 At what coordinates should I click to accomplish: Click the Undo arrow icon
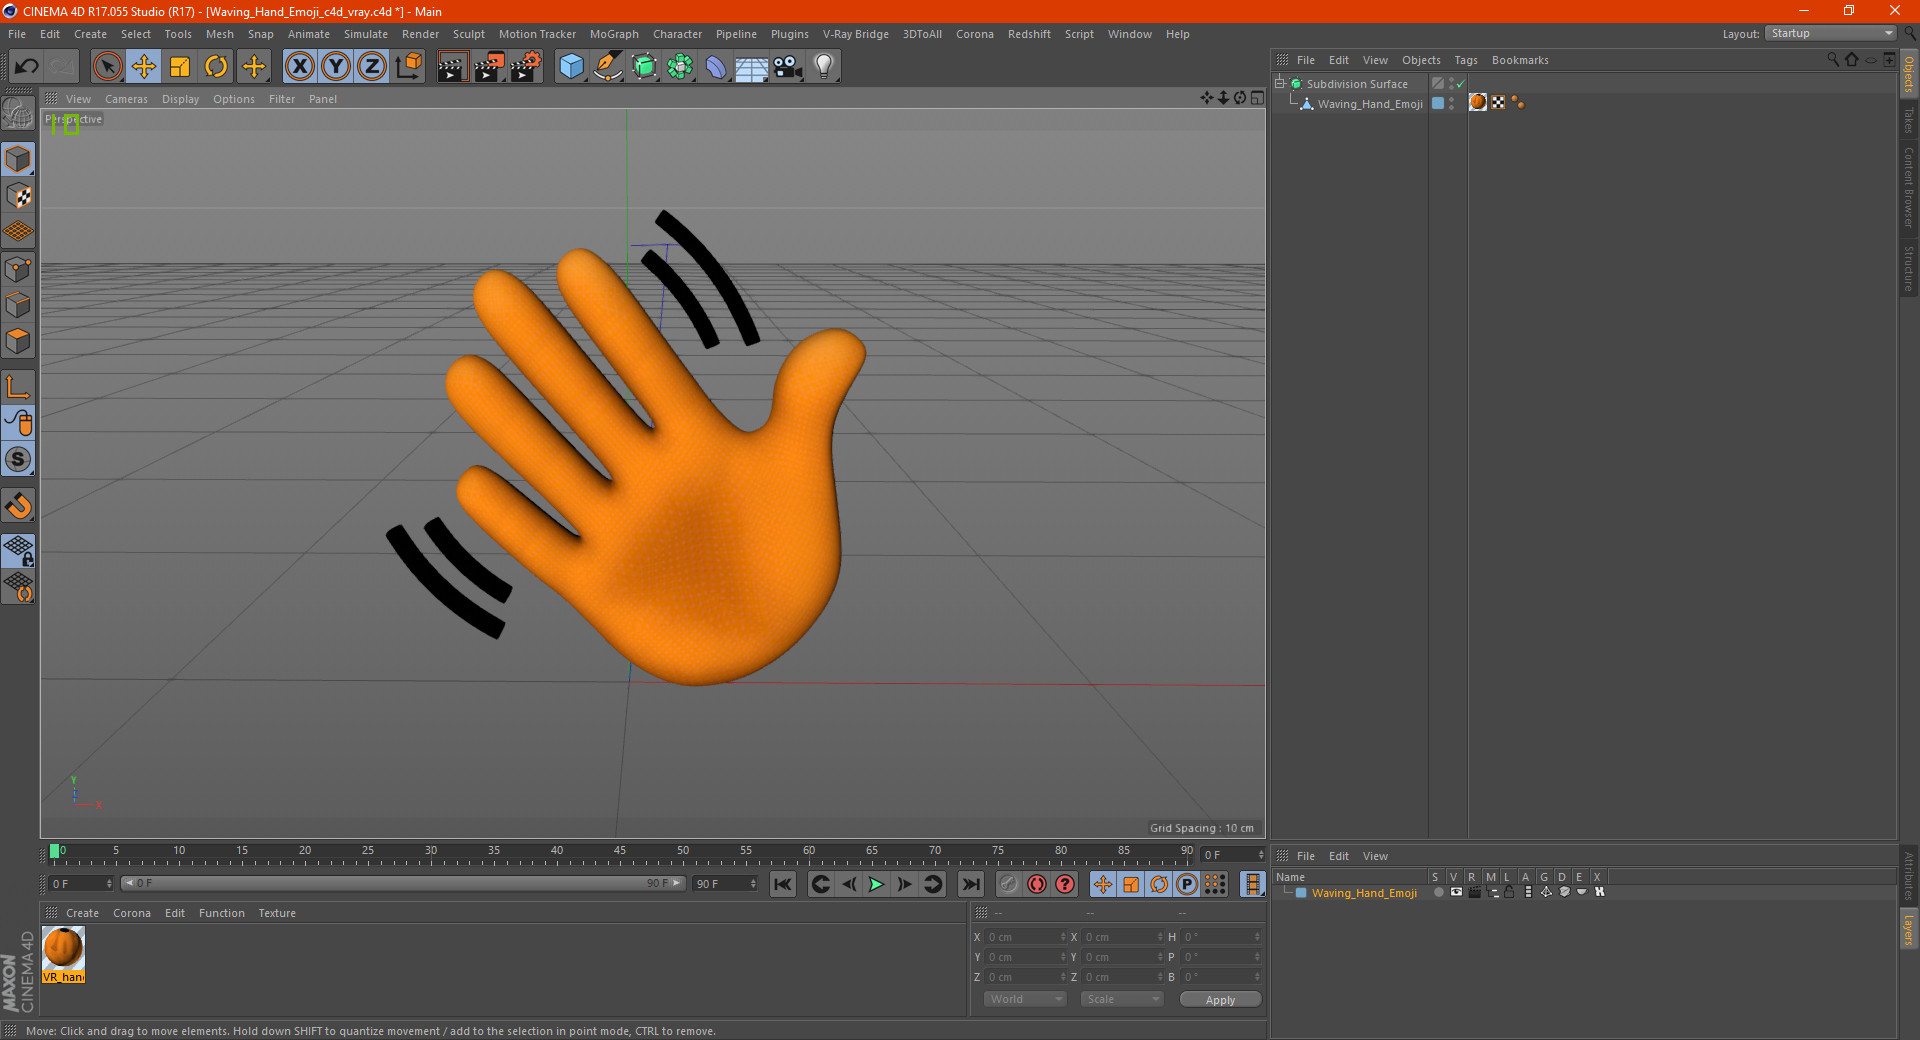(27, 67)
